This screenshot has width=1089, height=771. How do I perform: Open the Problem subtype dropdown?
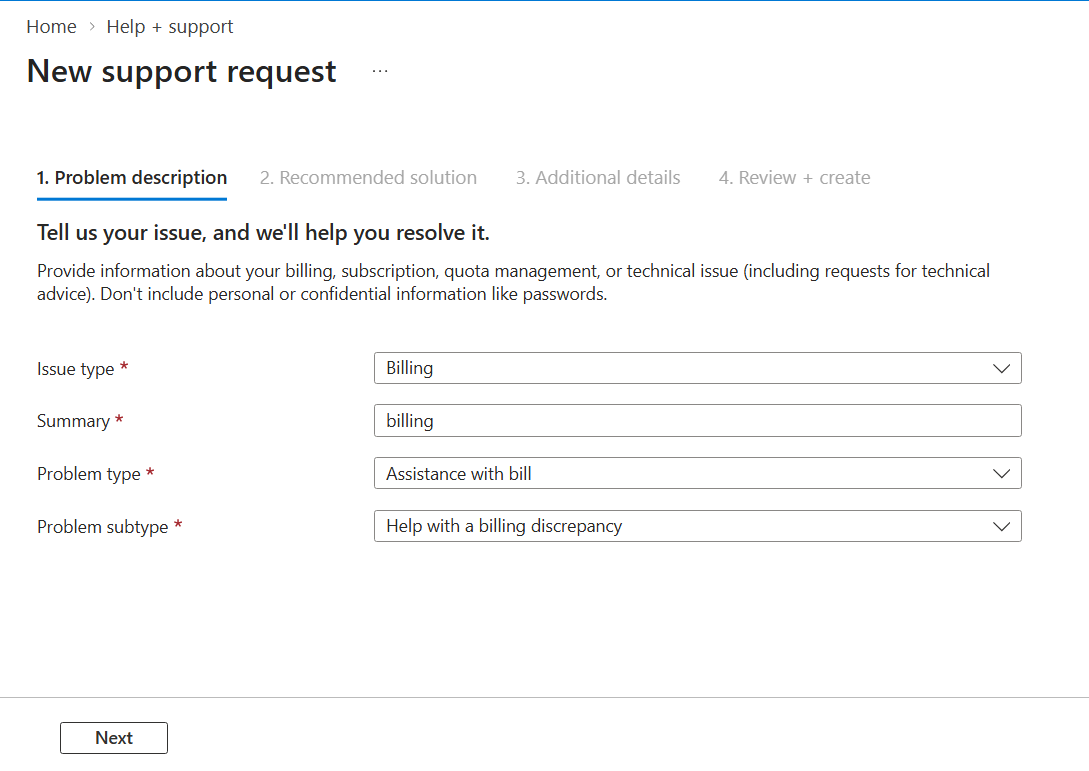697,527
